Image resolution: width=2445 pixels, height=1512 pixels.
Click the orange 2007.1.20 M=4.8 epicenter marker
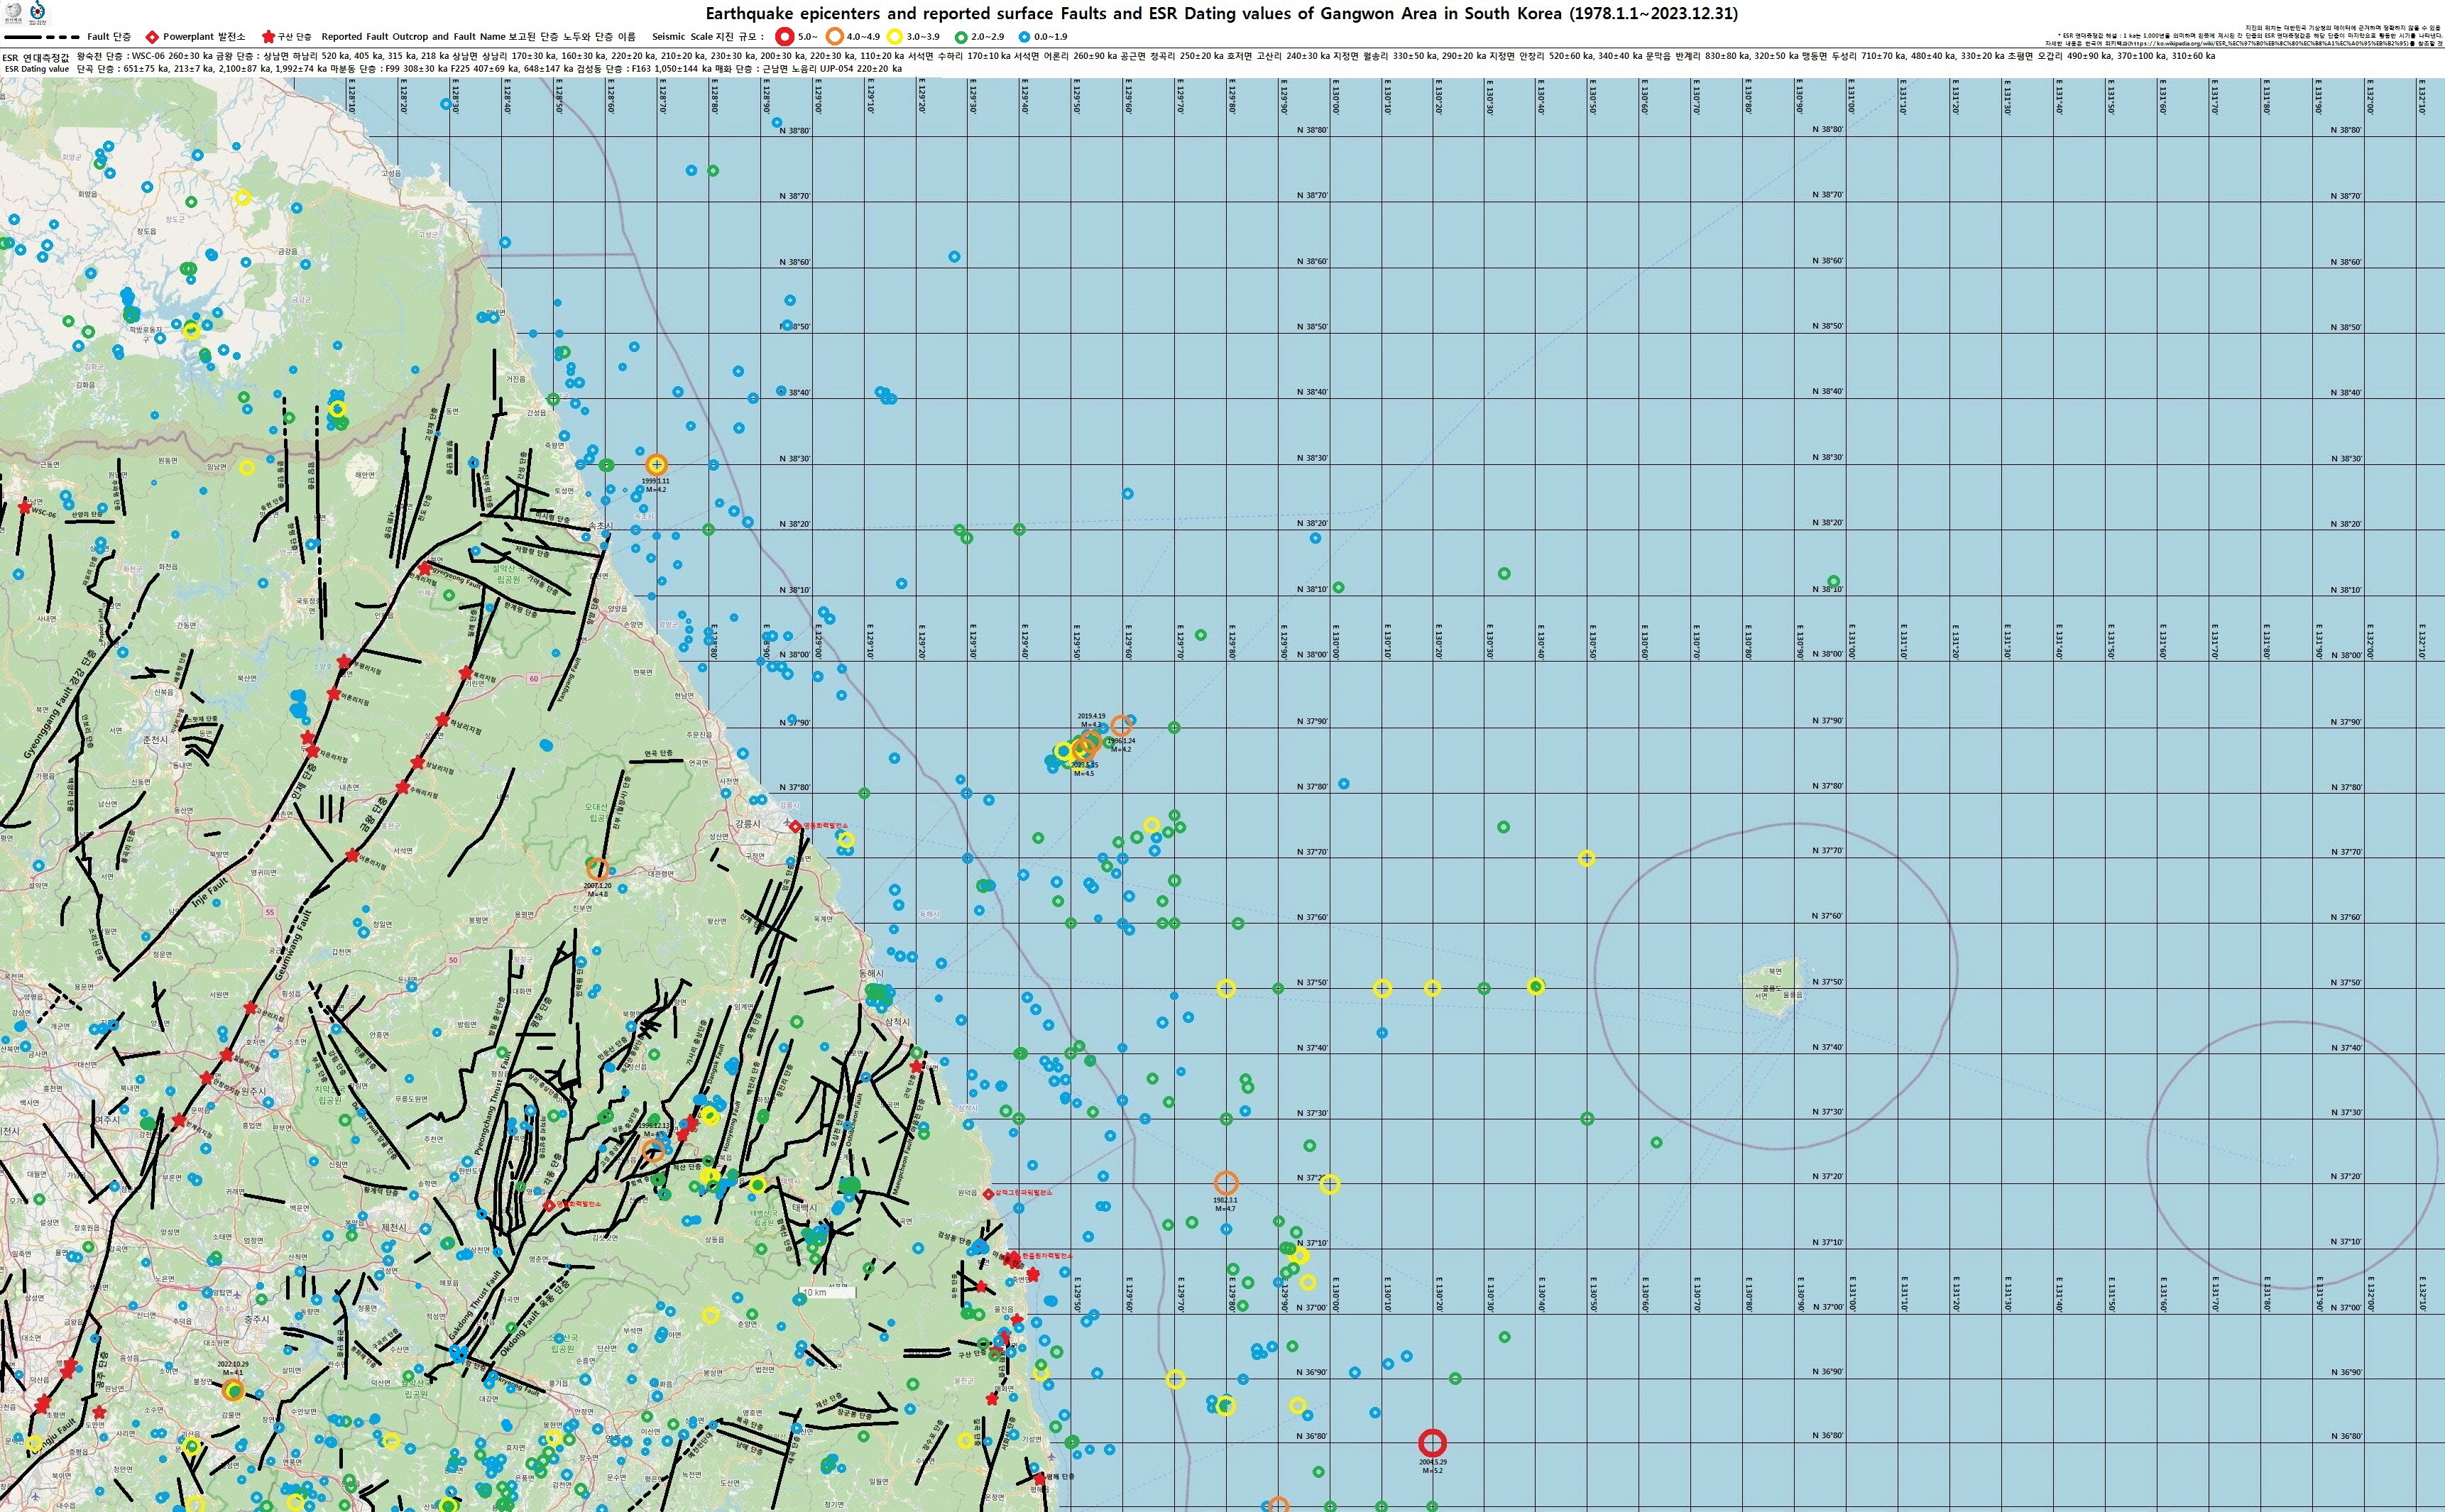[x=597, y=869]
